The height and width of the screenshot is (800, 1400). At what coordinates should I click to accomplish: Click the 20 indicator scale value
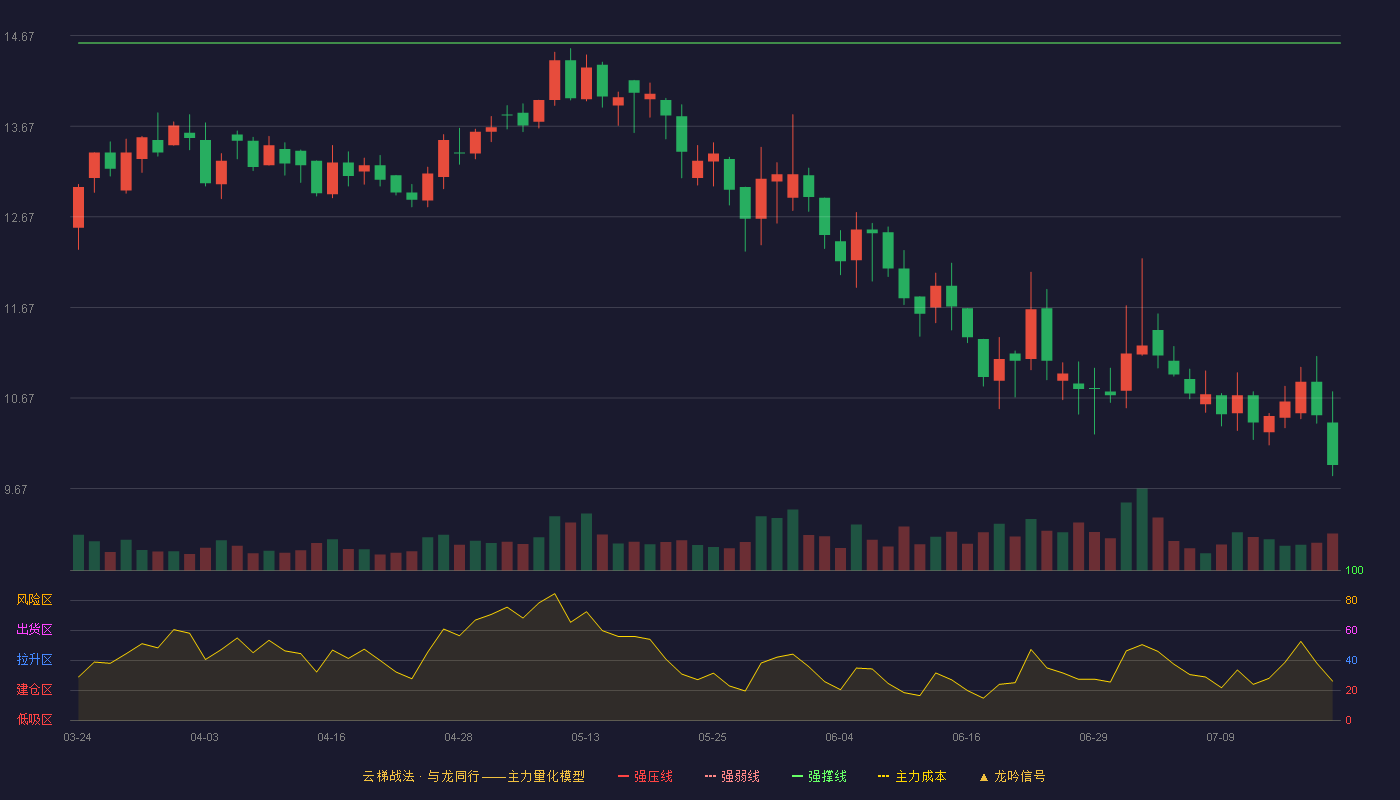[x=1351, y=690]
